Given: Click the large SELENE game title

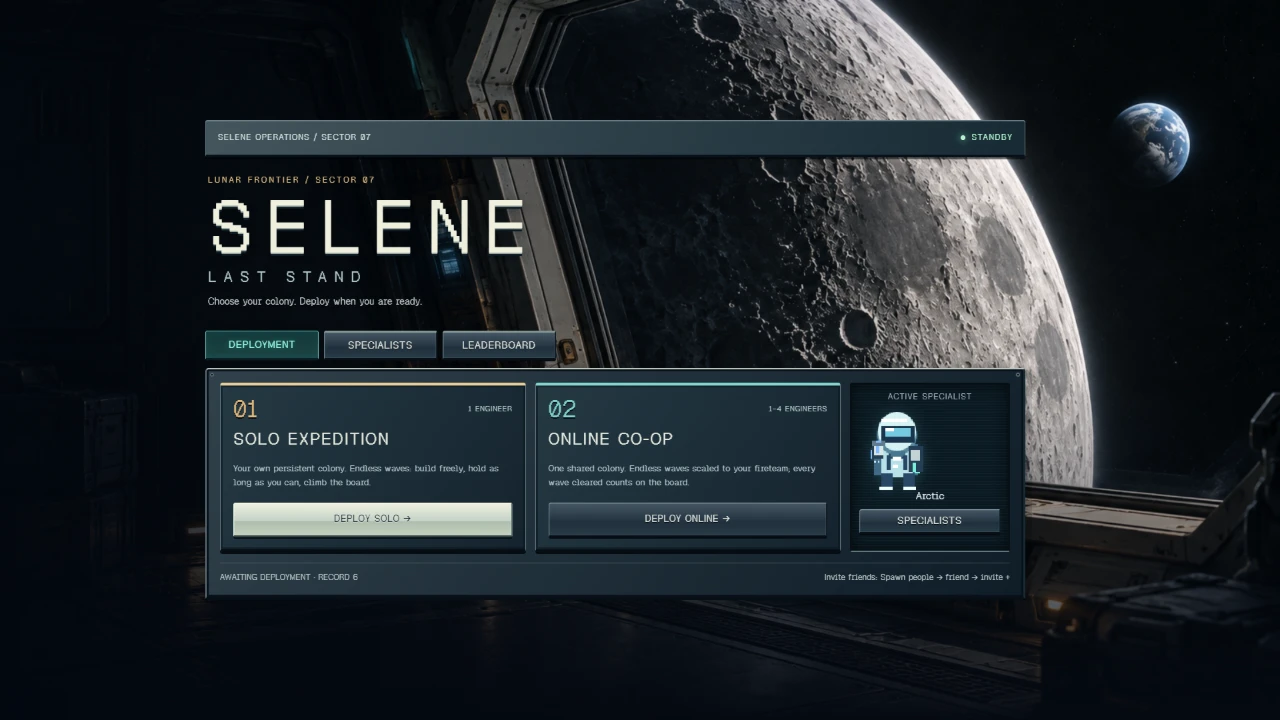Looking at the screenshot, I should point(368,226).
